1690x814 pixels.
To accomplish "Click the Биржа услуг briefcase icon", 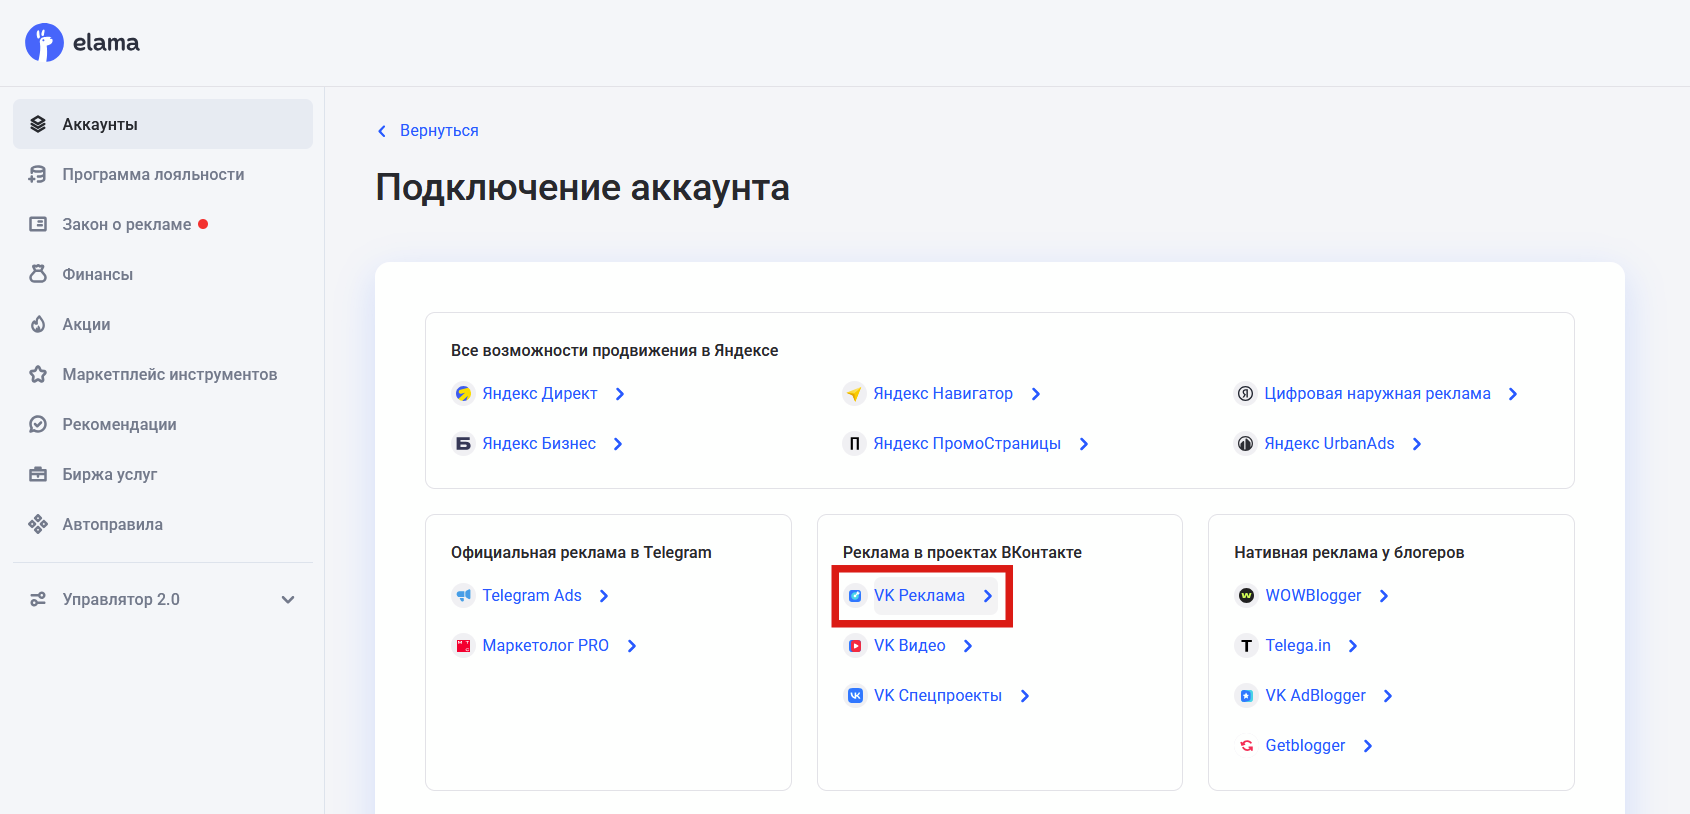I will point(38,474).
